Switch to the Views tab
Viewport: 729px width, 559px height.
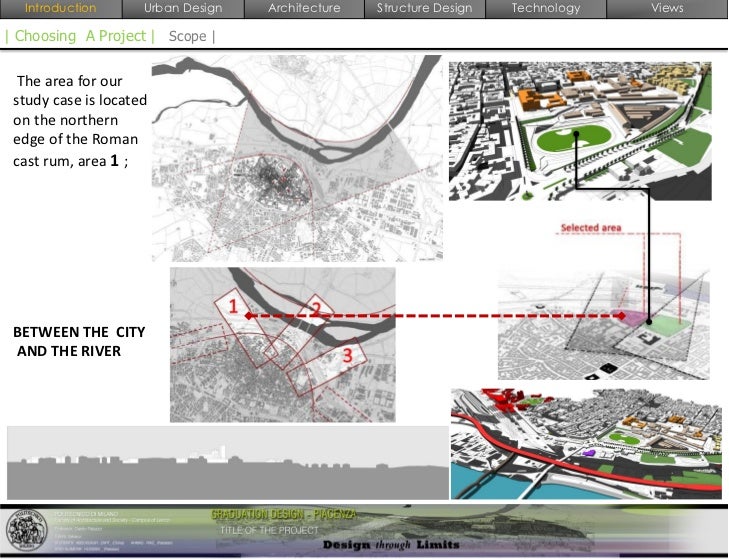(667, 8)
